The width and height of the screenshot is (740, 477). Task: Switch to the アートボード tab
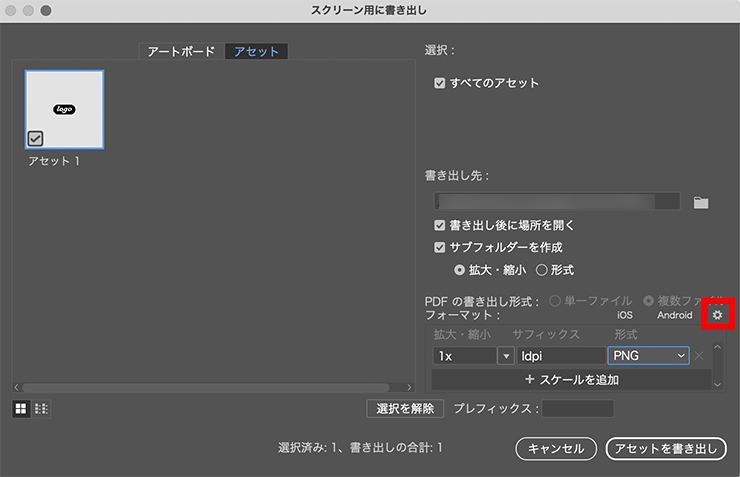point(180,52)
